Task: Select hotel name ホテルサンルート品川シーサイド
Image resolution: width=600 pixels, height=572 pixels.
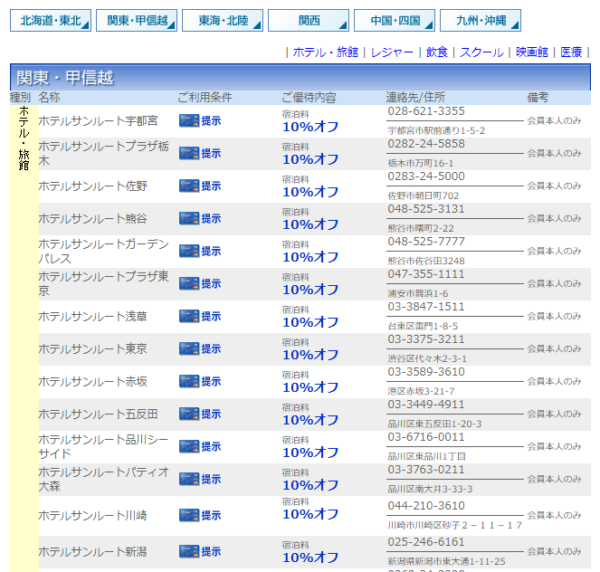Action: tap(103, 447)
